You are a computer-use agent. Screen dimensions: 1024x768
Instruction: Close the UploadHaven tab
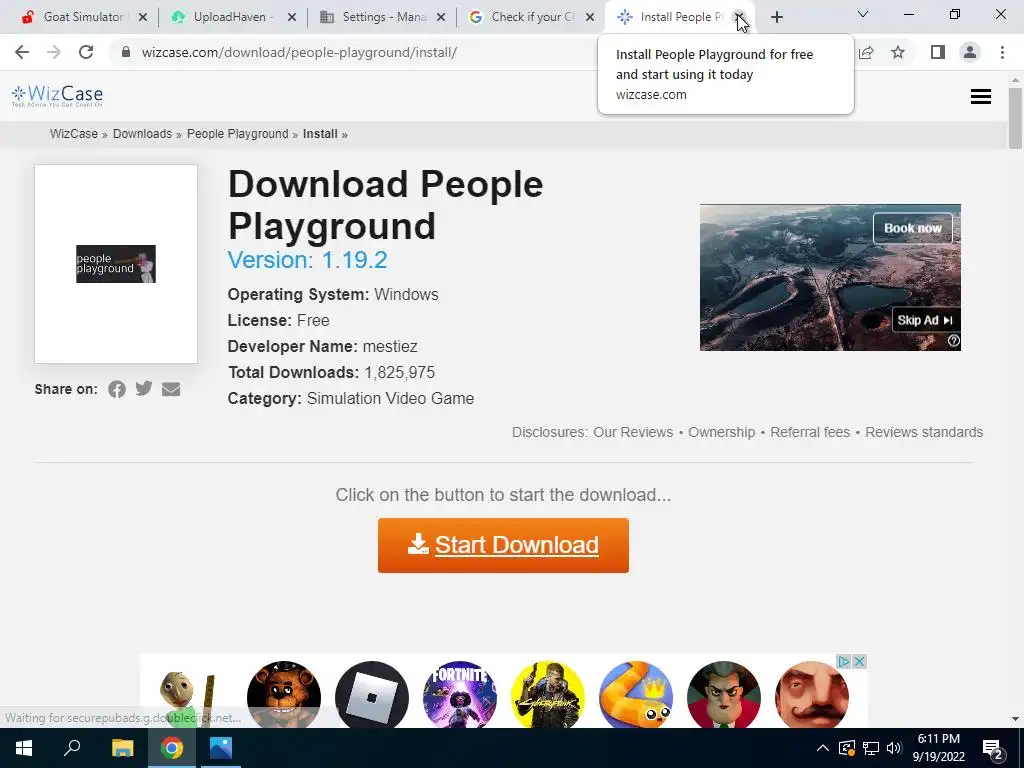pyautogui.click(x=292, y=17)
